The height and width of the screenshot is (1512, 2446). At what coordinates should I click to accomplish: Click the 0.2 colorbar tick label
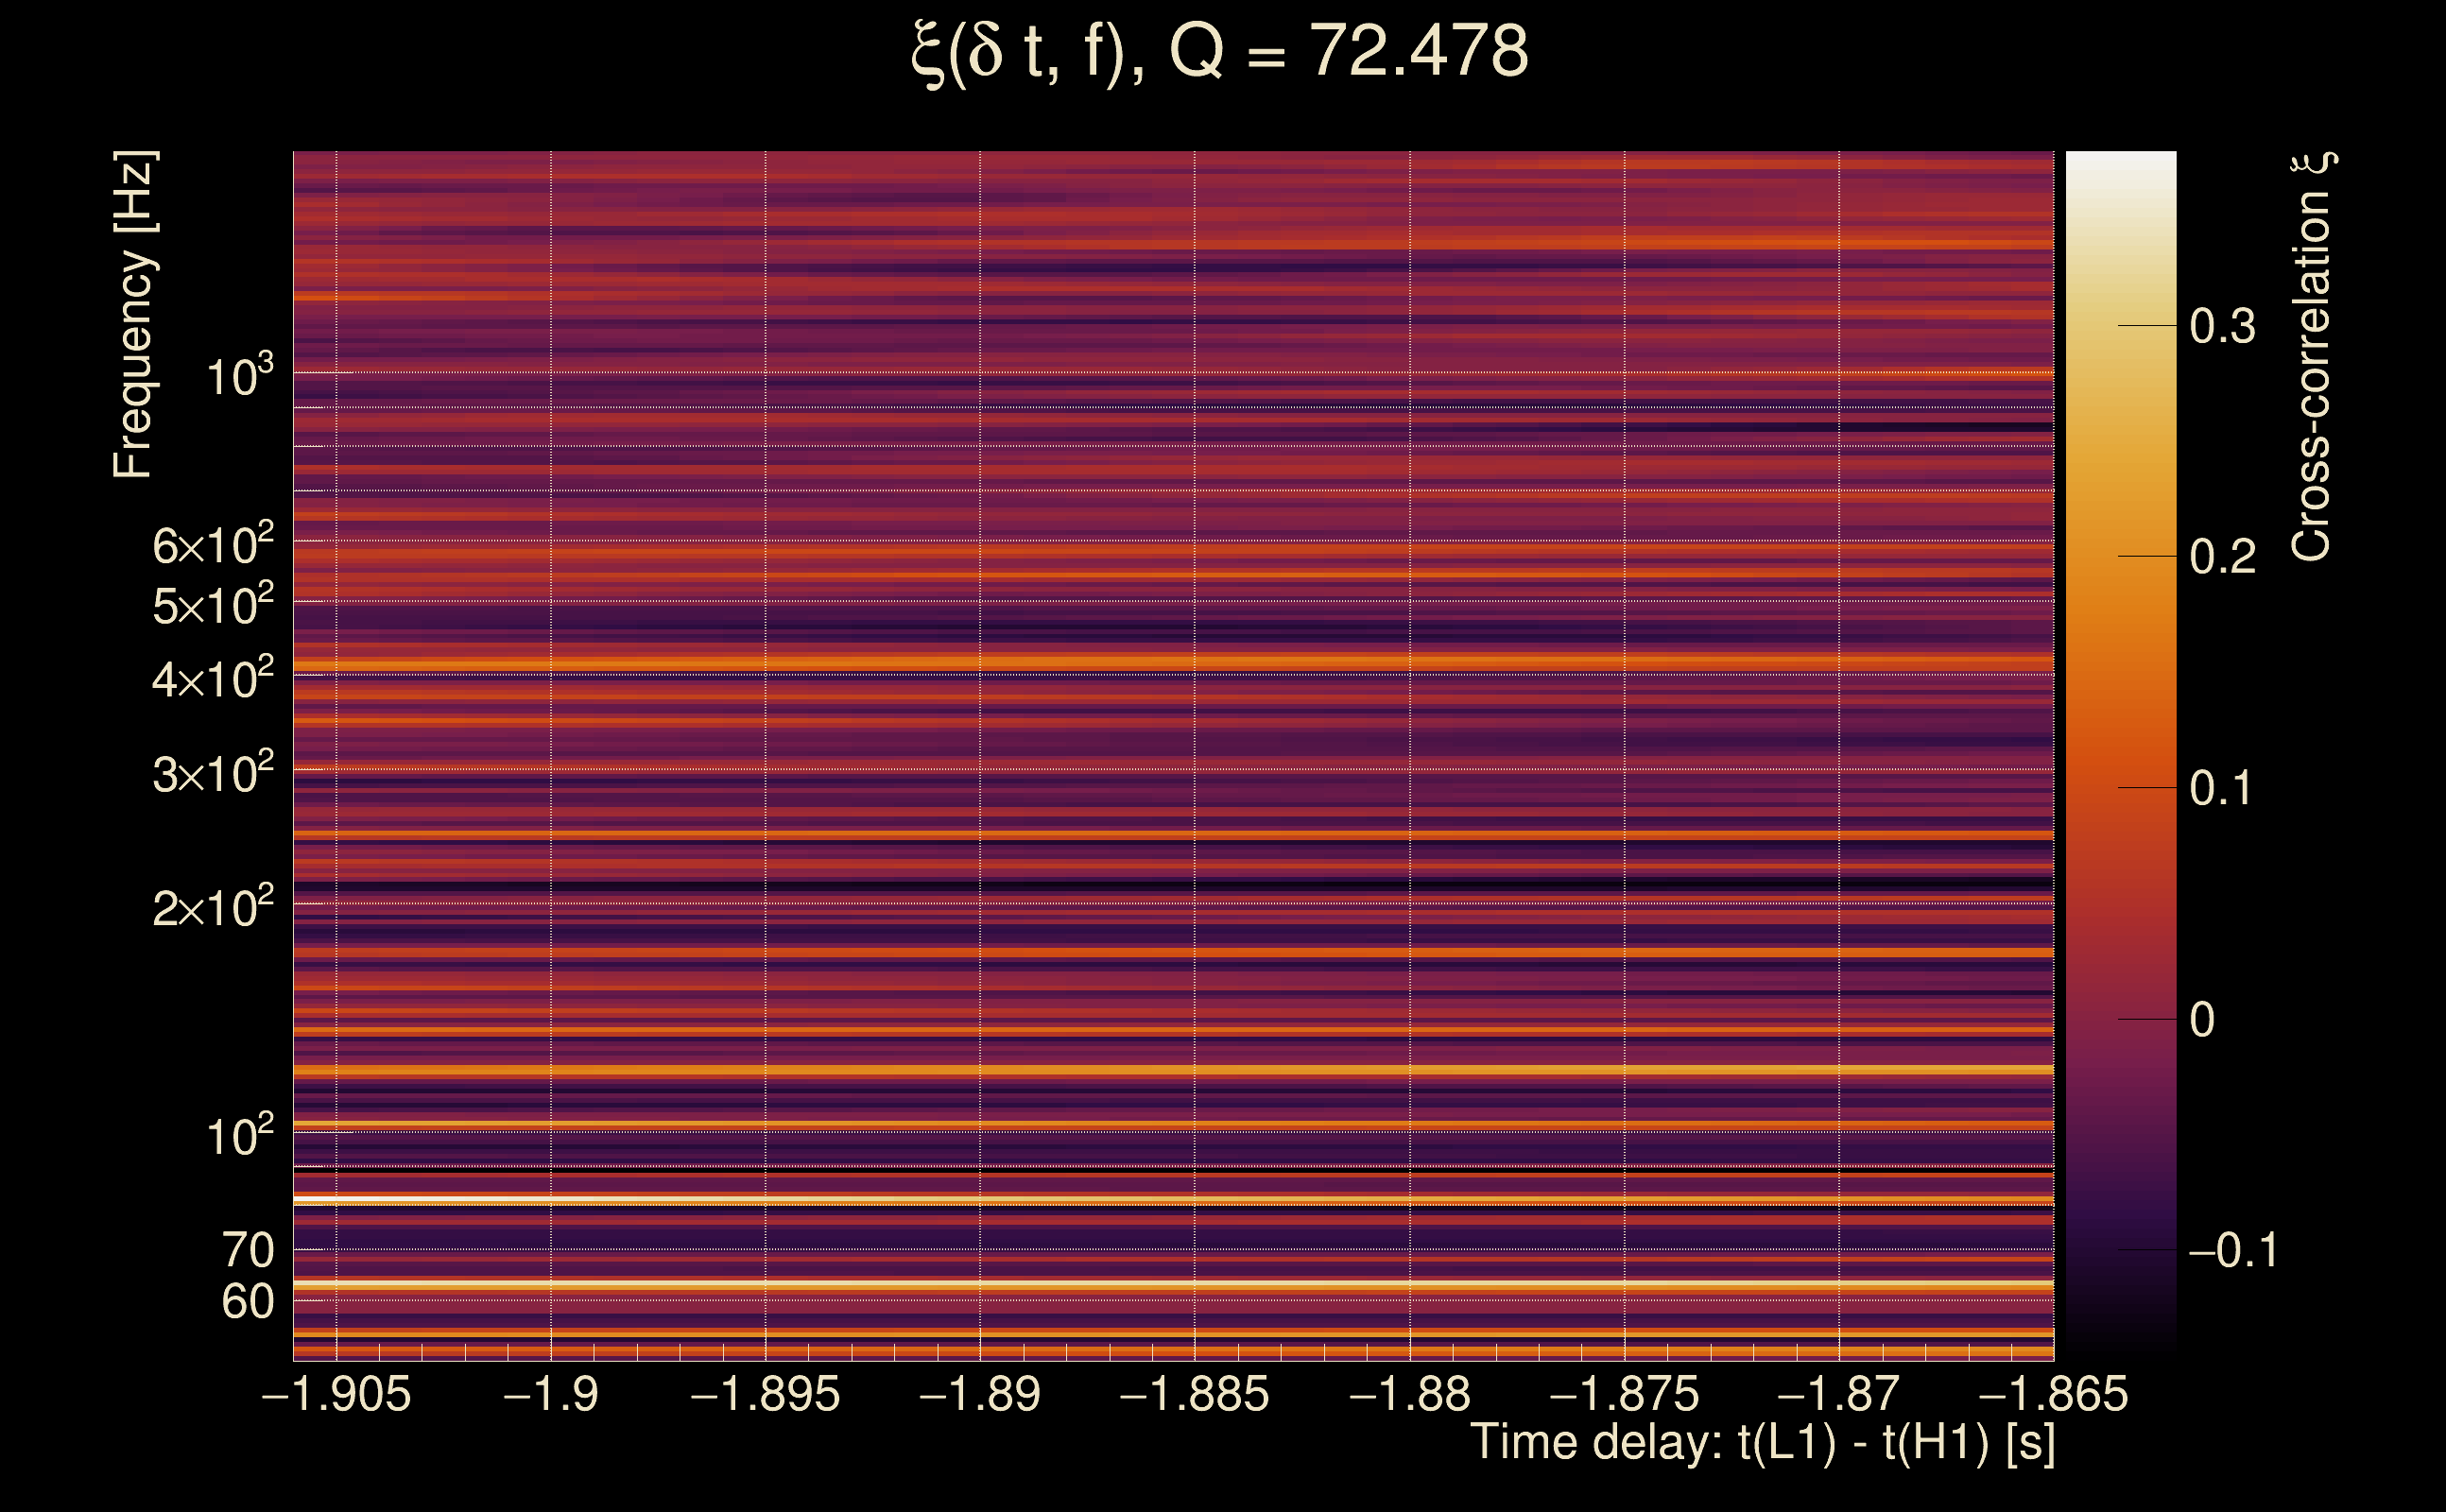(x=2222, y=557)
